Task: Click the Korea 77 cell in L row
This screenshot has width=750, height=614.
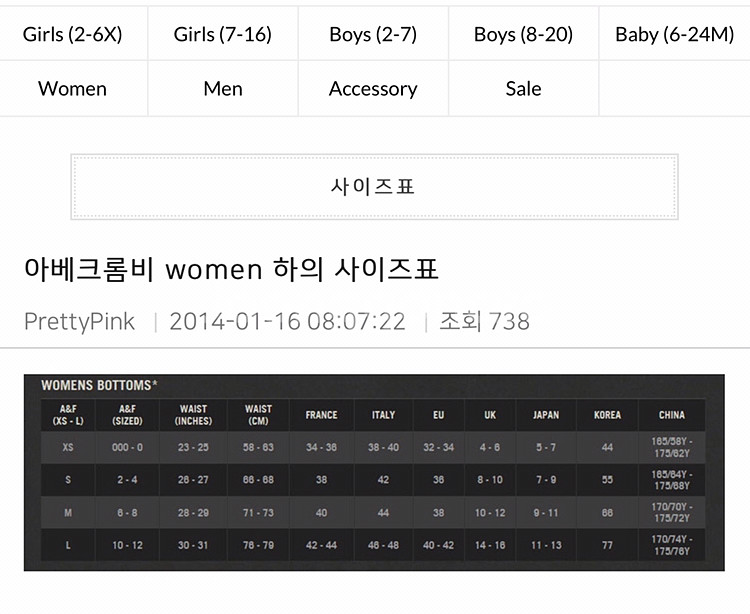Action: [x=607, y=545]
